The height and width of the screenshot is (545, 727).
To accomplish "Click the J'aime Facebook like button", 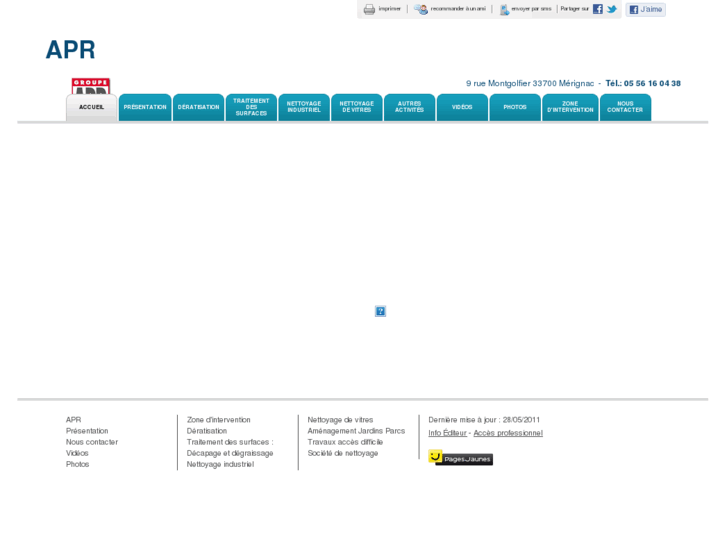I will (x=645, y=9).
